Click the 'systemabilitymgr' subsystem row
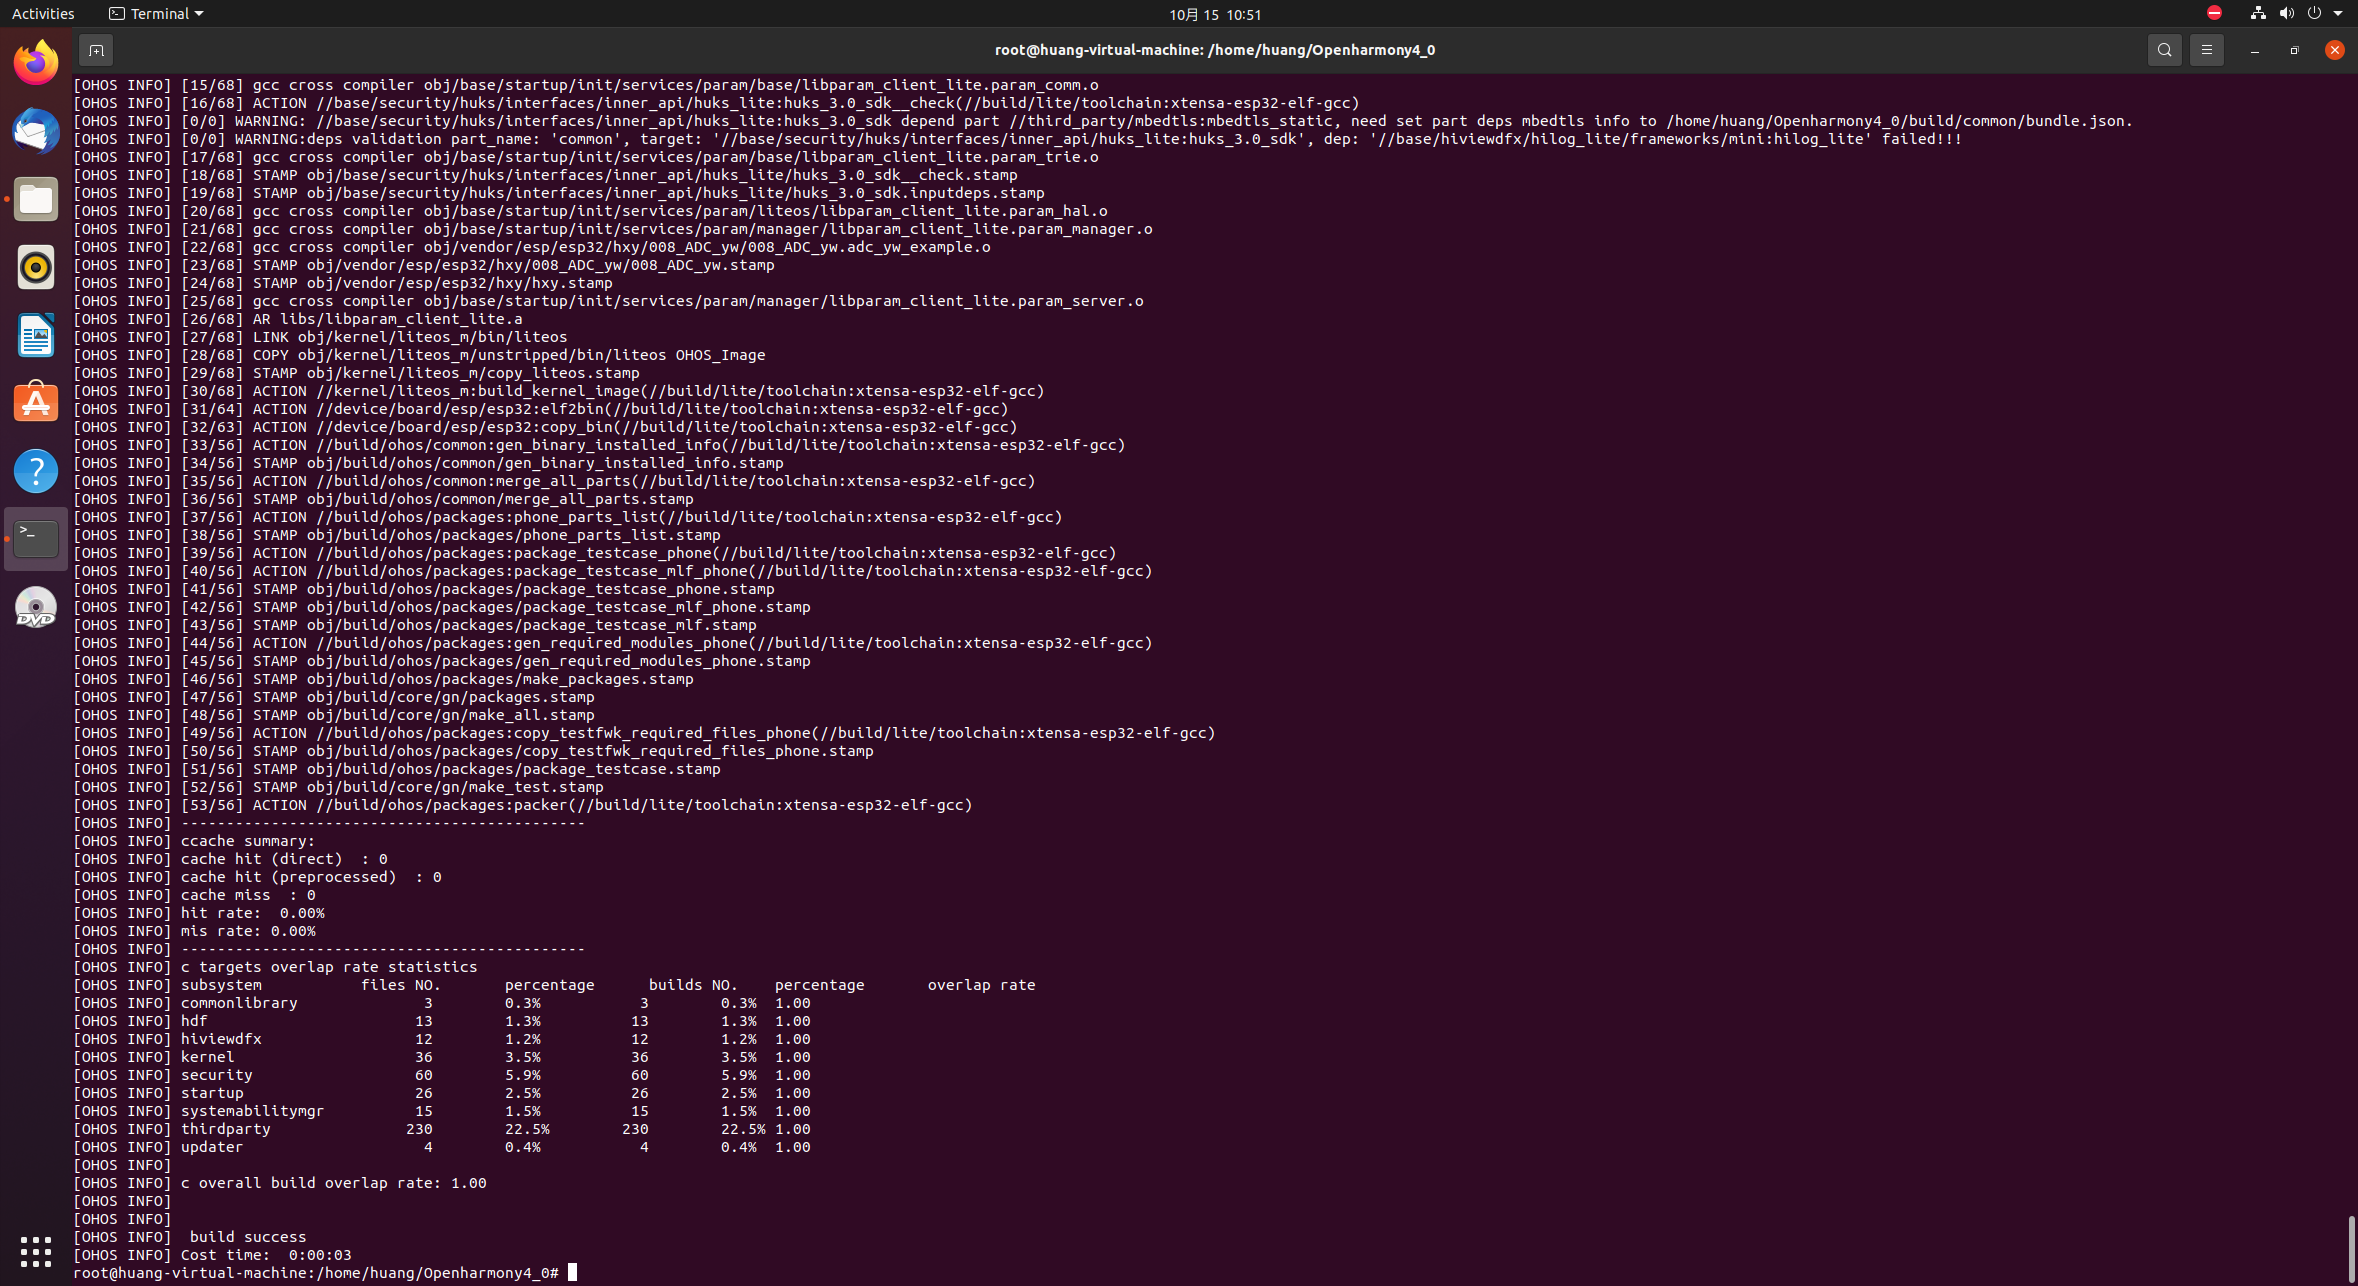This screenshot has width=2358, height=1286. click(442, 1111)
